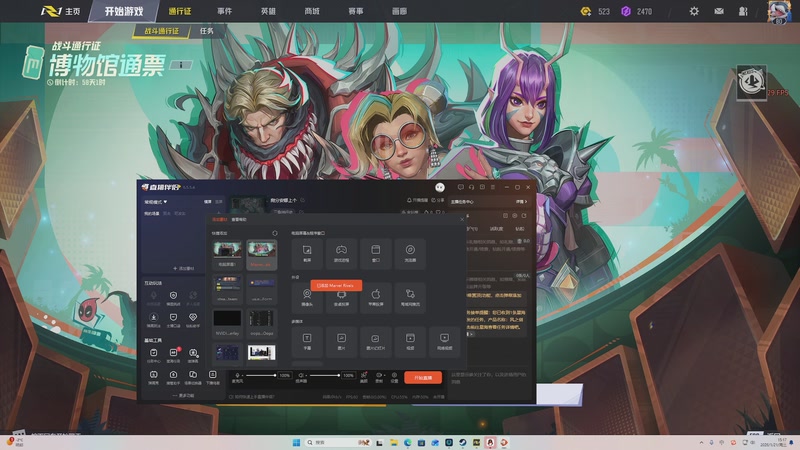Refresh the quick-add list icon
The height and width of the screenshot is (450, 800).
coord(274,233)
